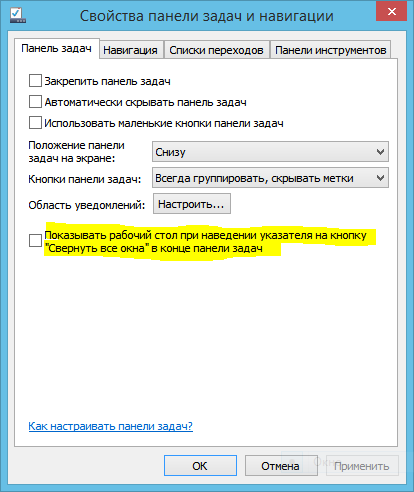Switch to the Навигация tab

pos(130,50)
